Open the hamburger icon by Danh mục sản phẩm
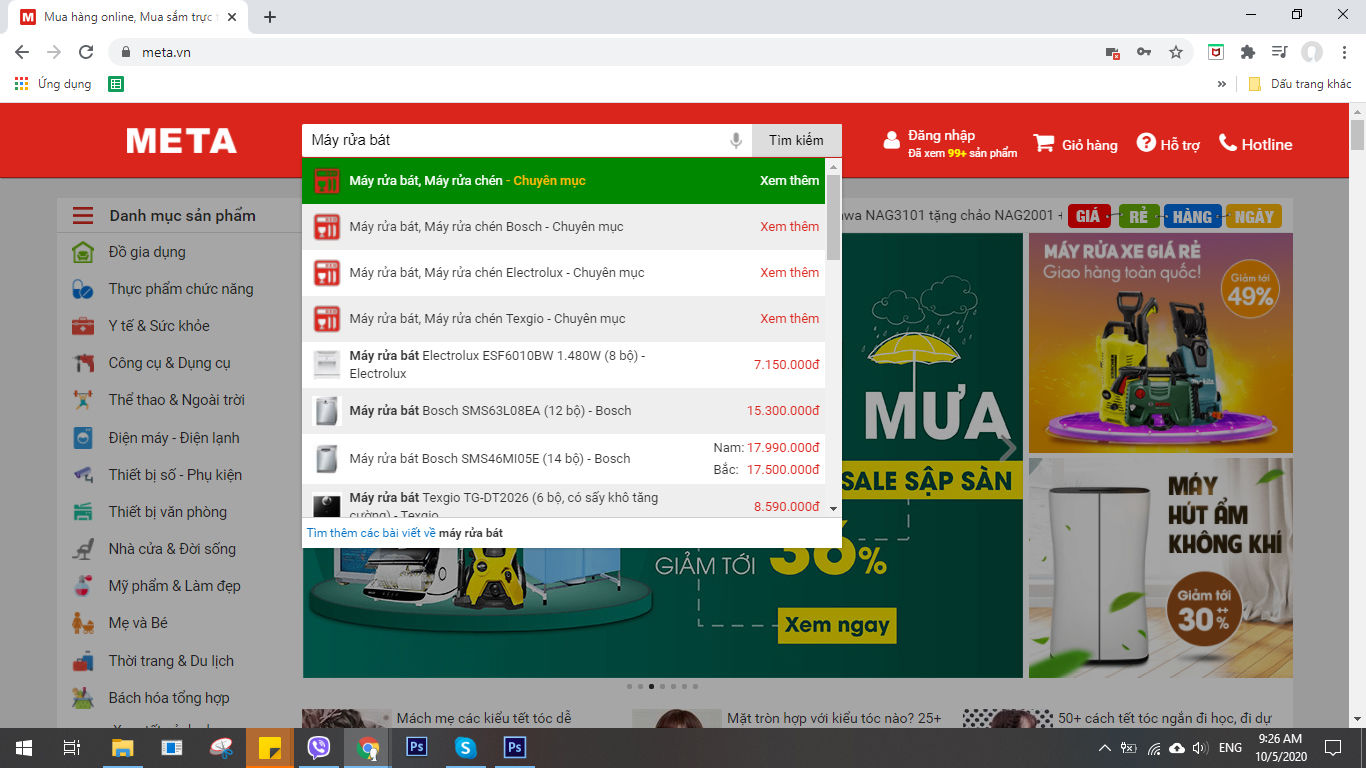1366x768 pixels. coord(83,216)
